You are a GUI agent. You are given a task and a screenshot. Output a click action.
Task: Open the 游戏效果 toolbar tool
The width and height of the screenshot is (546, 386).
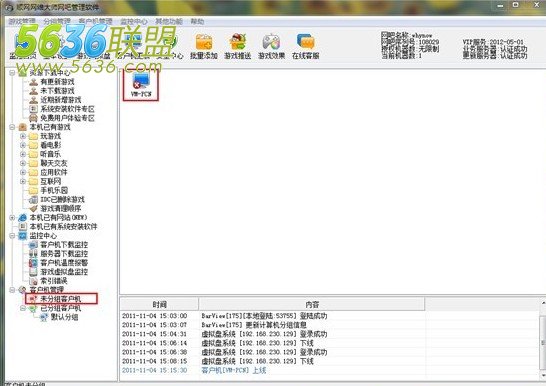(271, 46)
